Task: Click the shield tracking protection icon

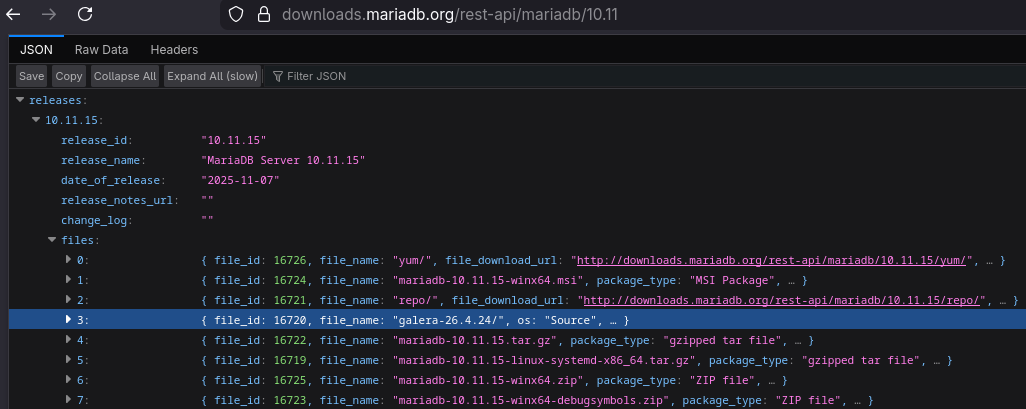Action: click(236, 15)
